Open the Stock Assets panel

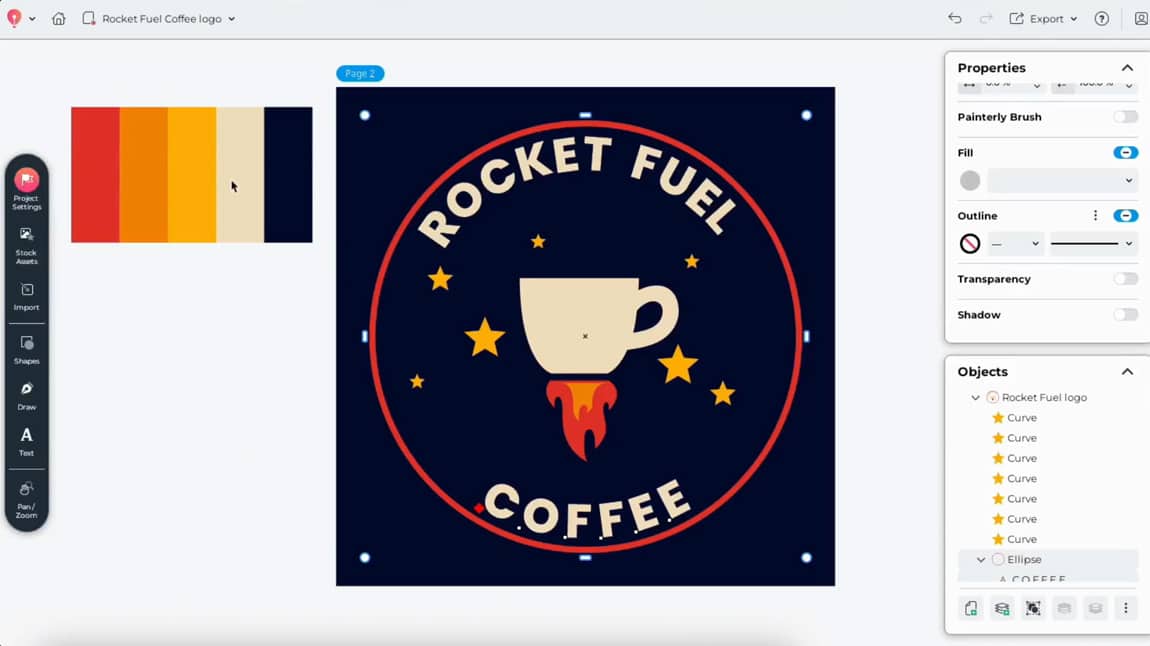point(27,242)
